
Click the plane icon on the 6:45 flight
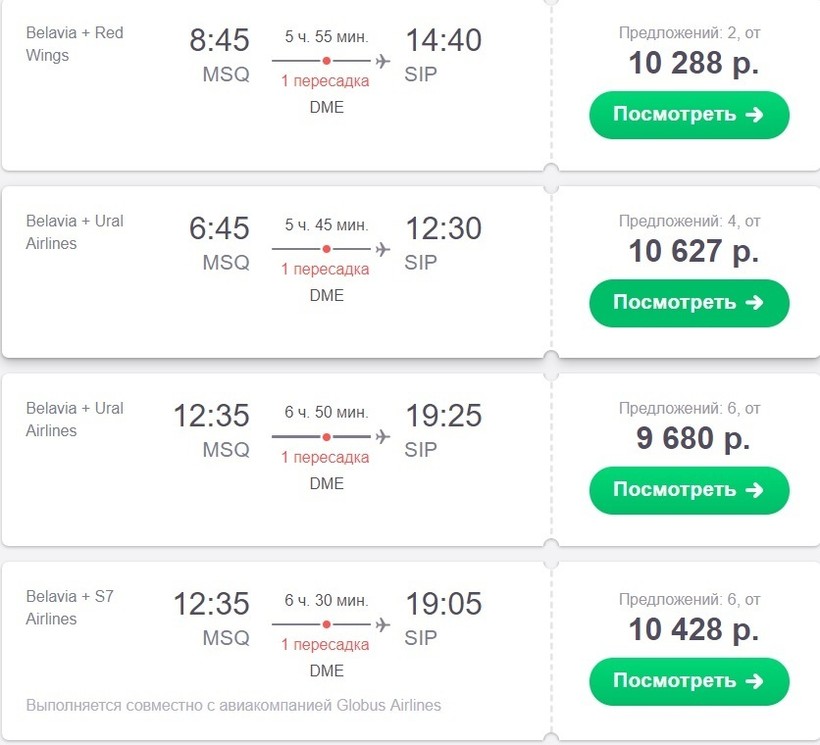pyautogui.click(x=381, y=249)
